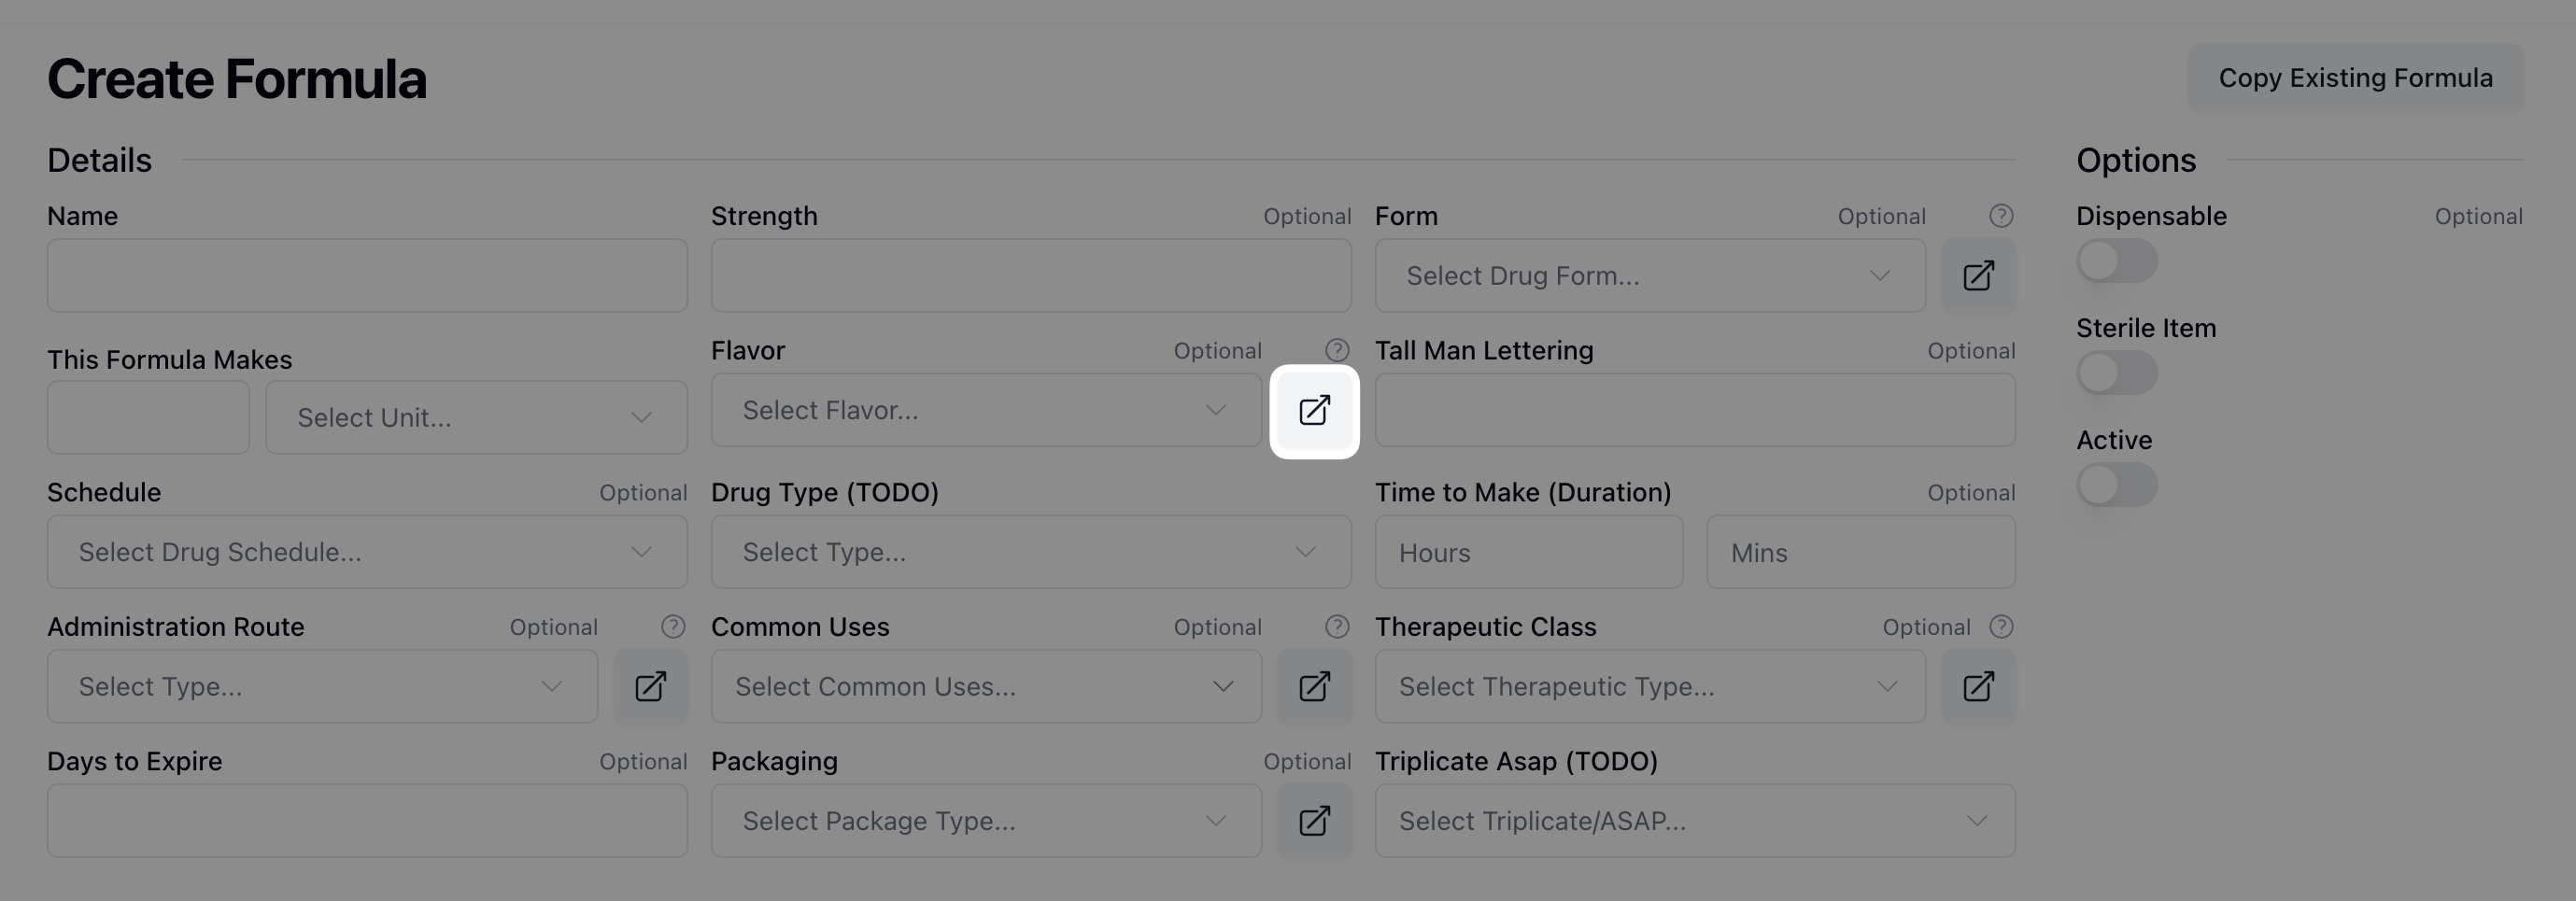Click the Therapeutic Class help icon
2576x901 pixels.
pyautogui.click(x=2001, y=627)
